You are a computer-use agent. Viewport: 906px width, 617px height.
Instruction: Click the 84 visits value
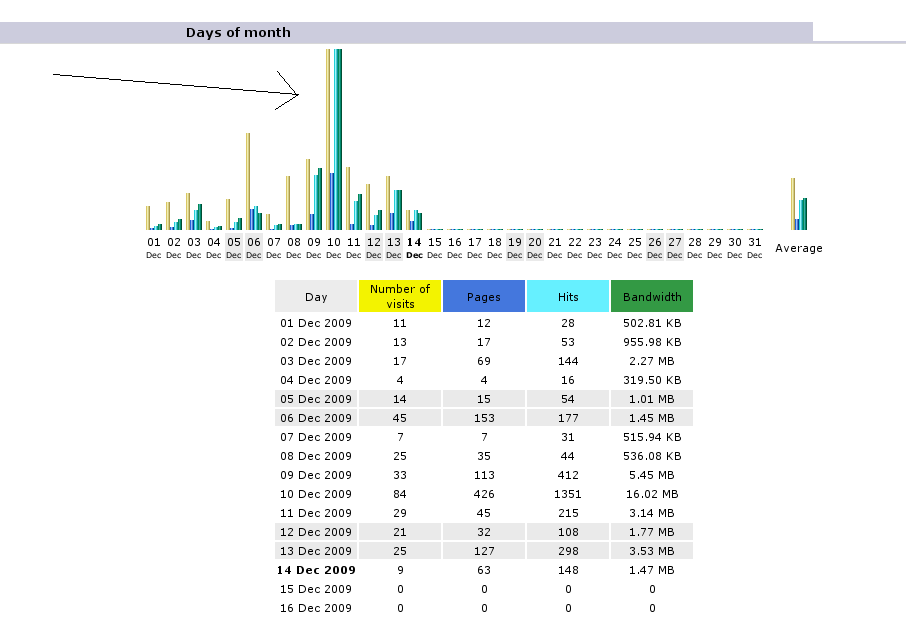pyautogui.click(x=400, y=495)
